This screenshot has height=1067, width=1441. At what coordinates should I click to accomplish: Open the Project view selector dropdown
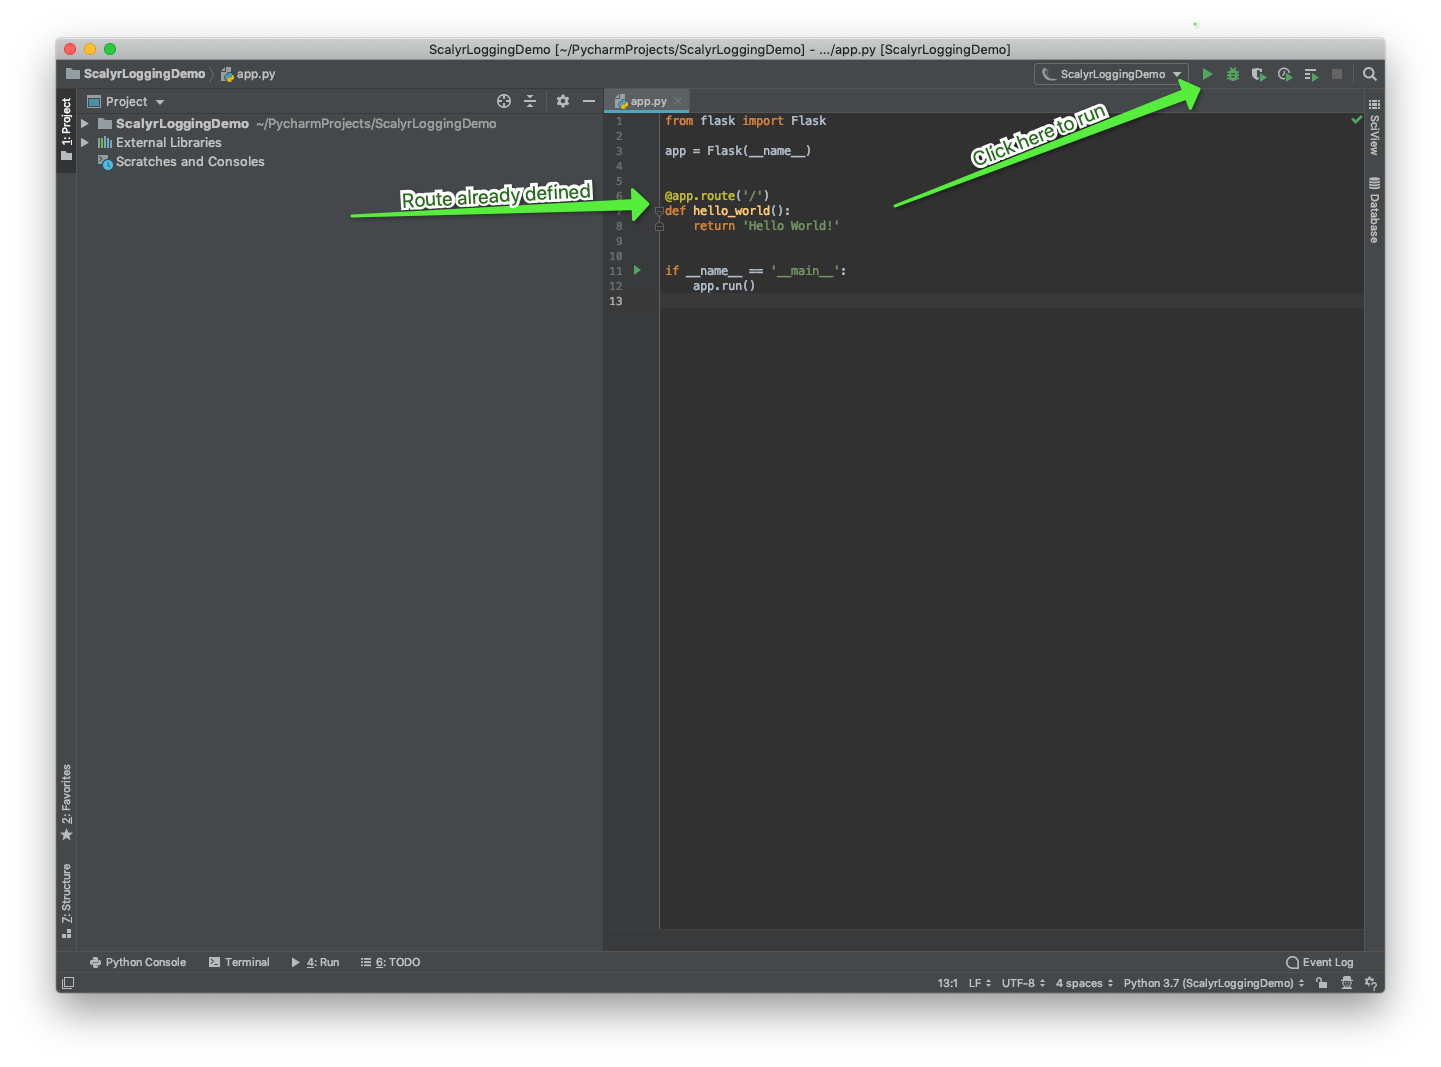(x=126, y=102)
